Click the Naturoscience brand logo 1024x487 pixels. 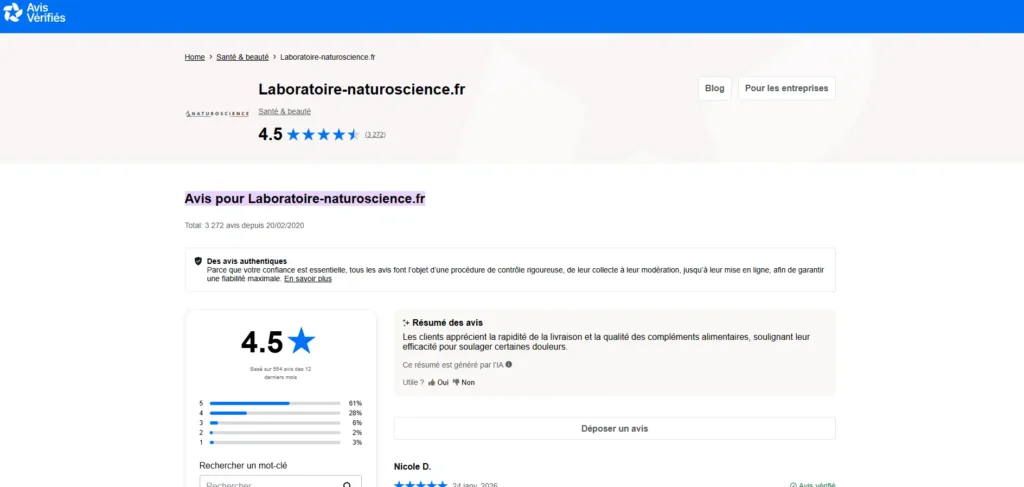click(x=217, y=114)
